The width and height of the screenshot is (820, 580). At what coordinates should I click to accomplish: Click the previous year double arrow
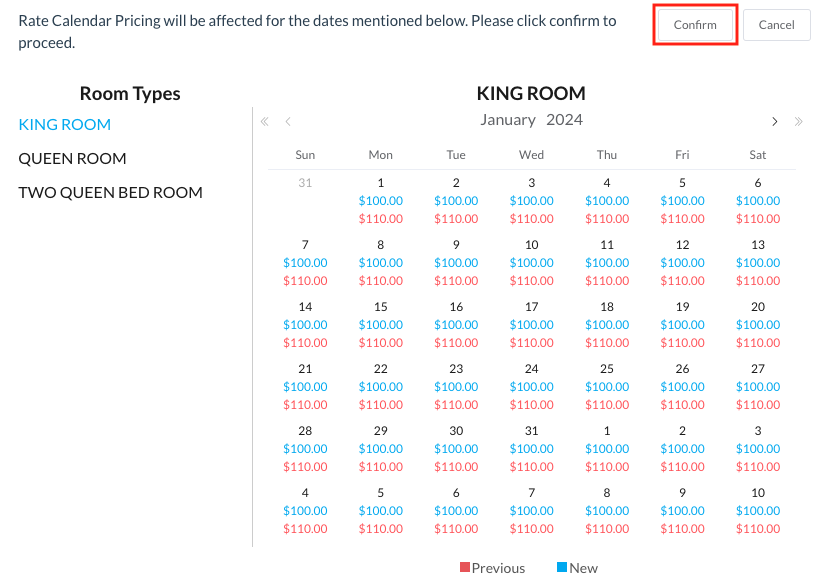pos(265,122)
